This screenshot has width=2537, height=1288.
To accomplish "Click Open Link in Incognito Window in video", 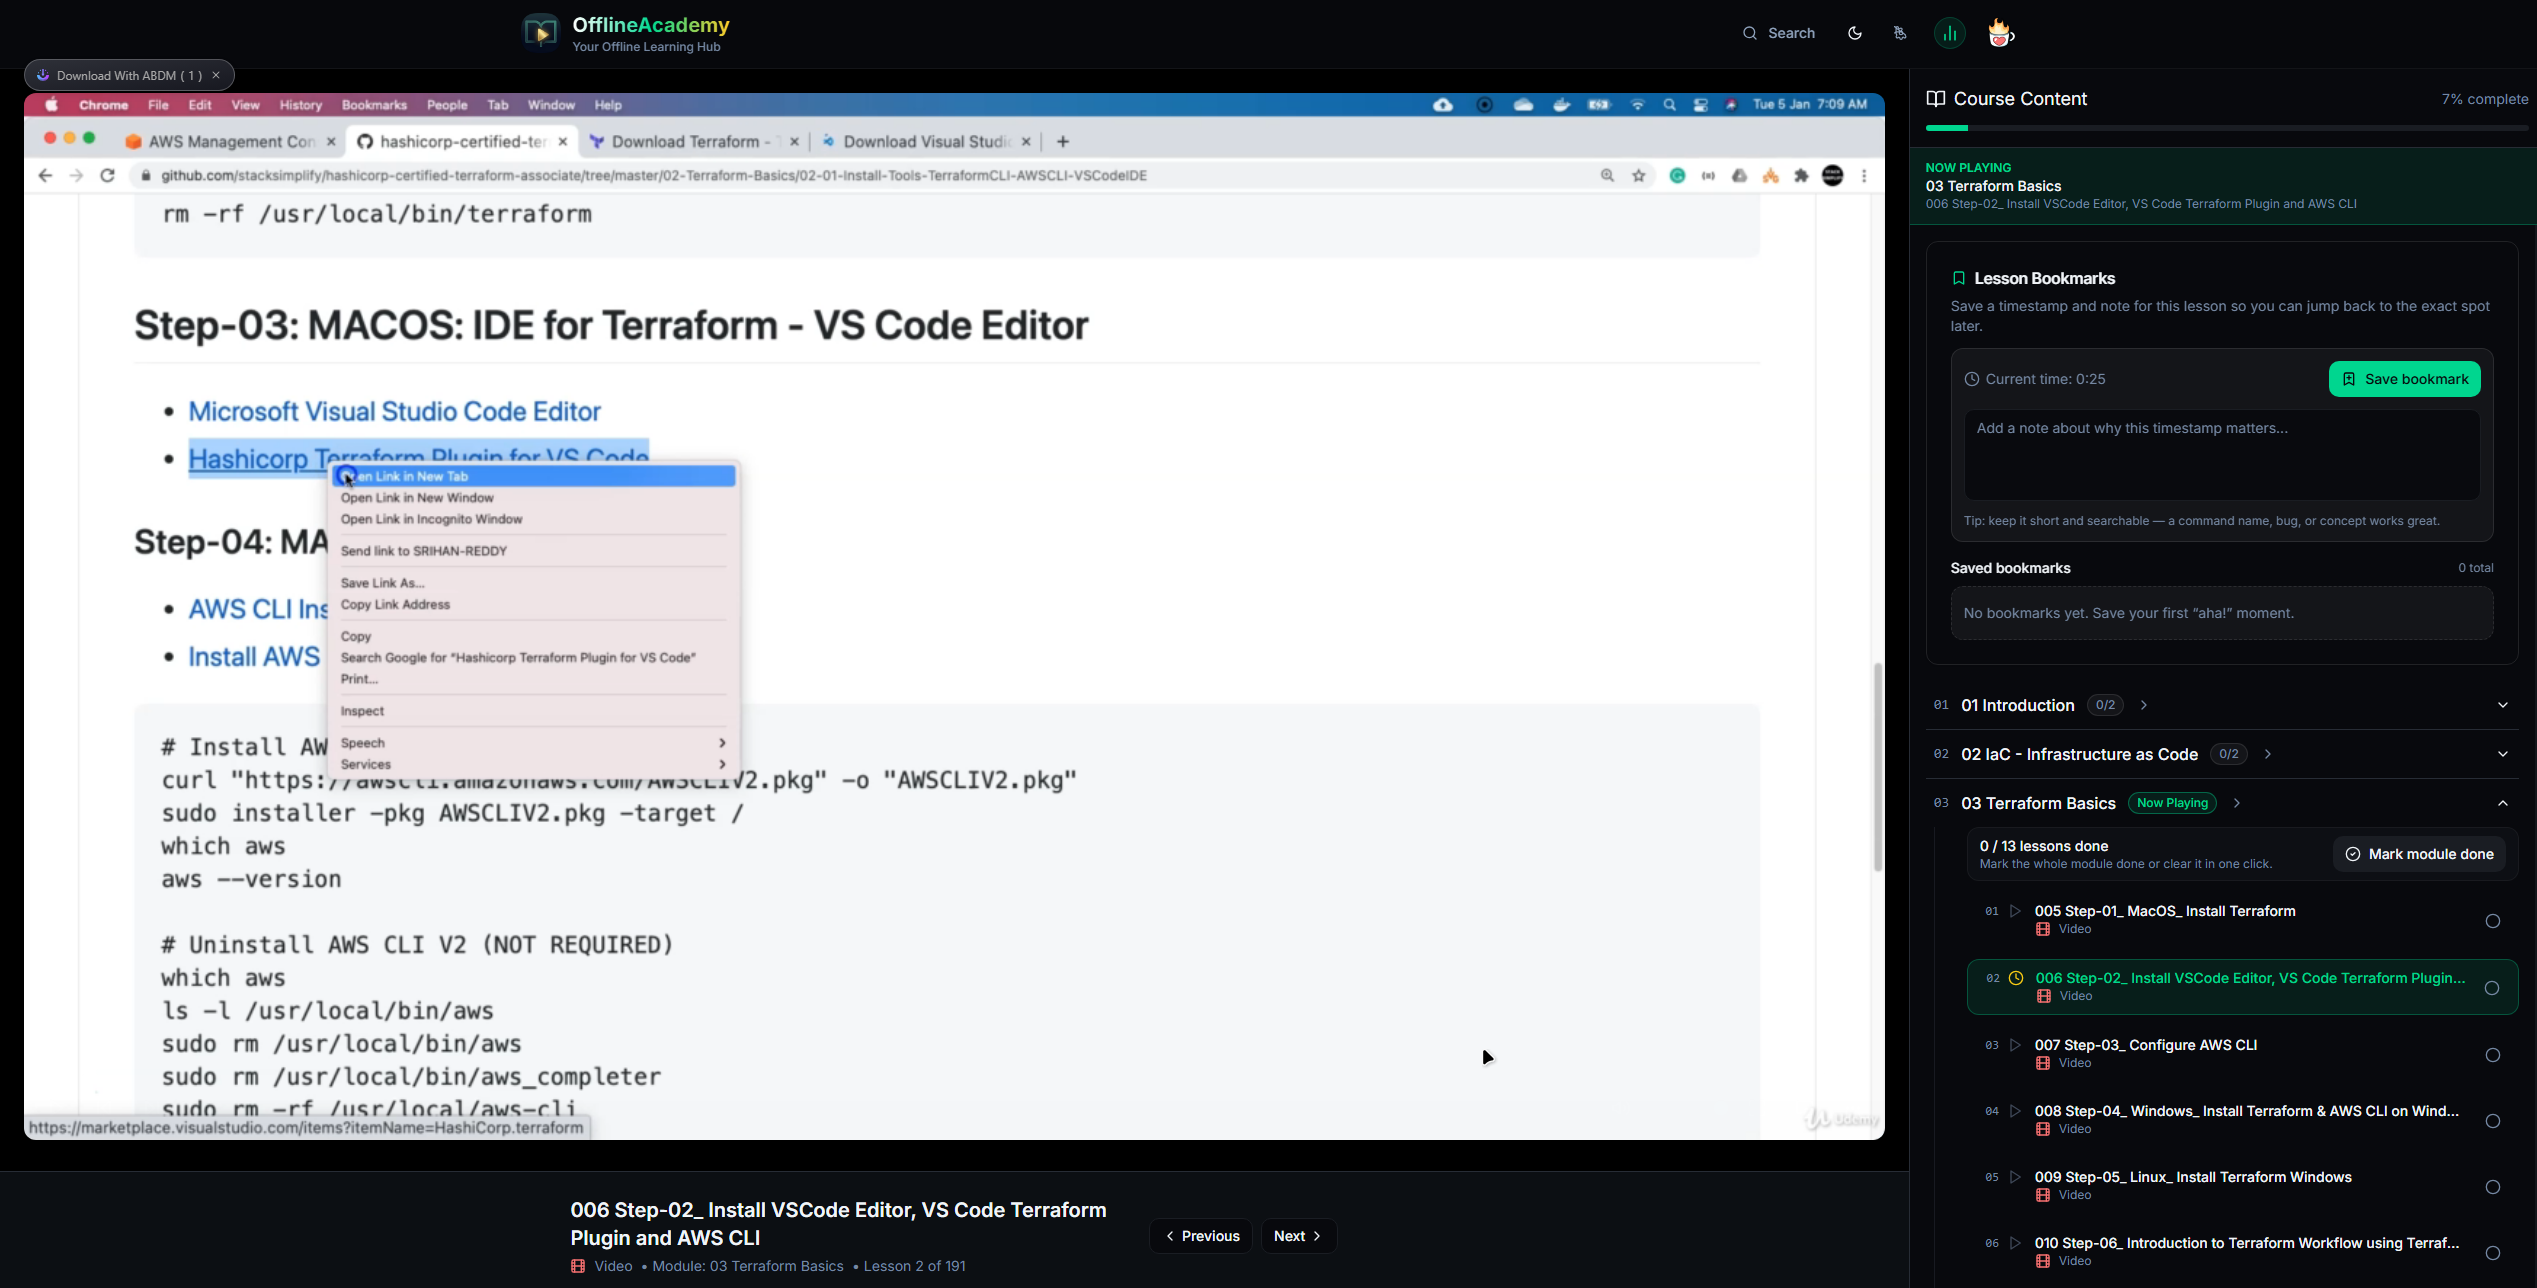I will point(431,519).
